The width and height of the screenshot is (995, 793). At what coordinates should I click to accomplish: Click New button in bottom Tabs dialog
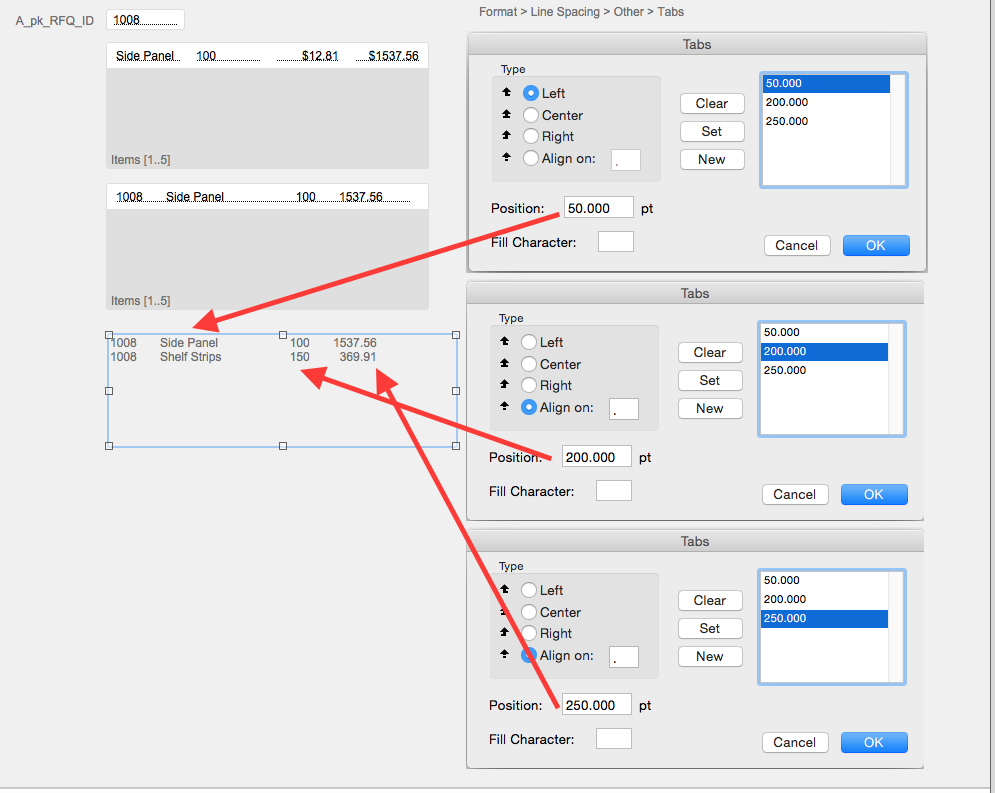pyautogui.click(x=710, y=656)
